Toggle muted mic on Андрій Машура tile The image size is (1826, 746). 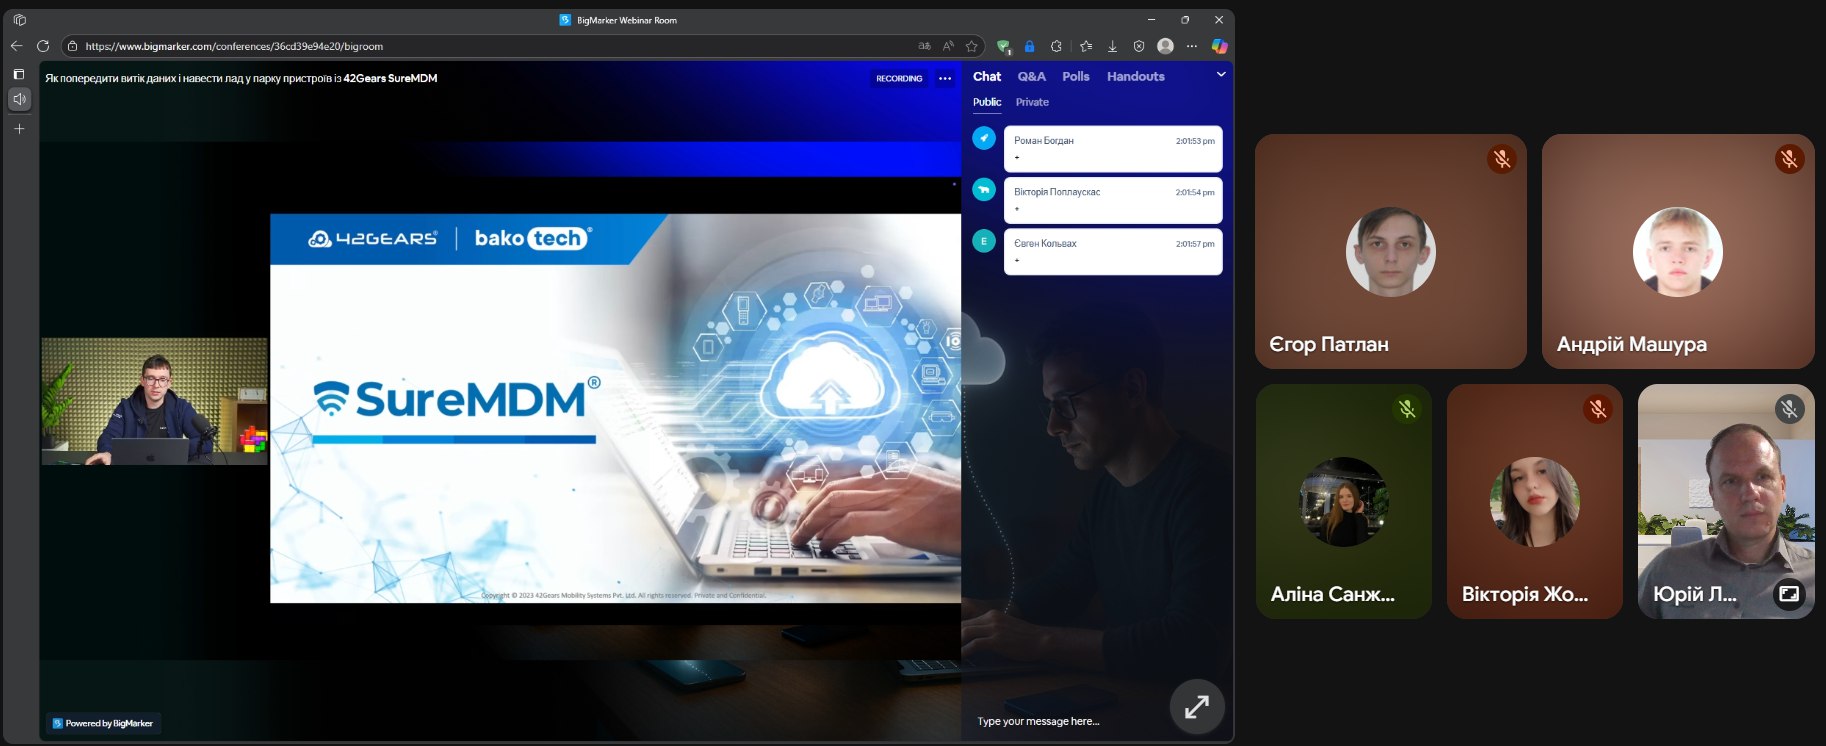click(1788, 159)
